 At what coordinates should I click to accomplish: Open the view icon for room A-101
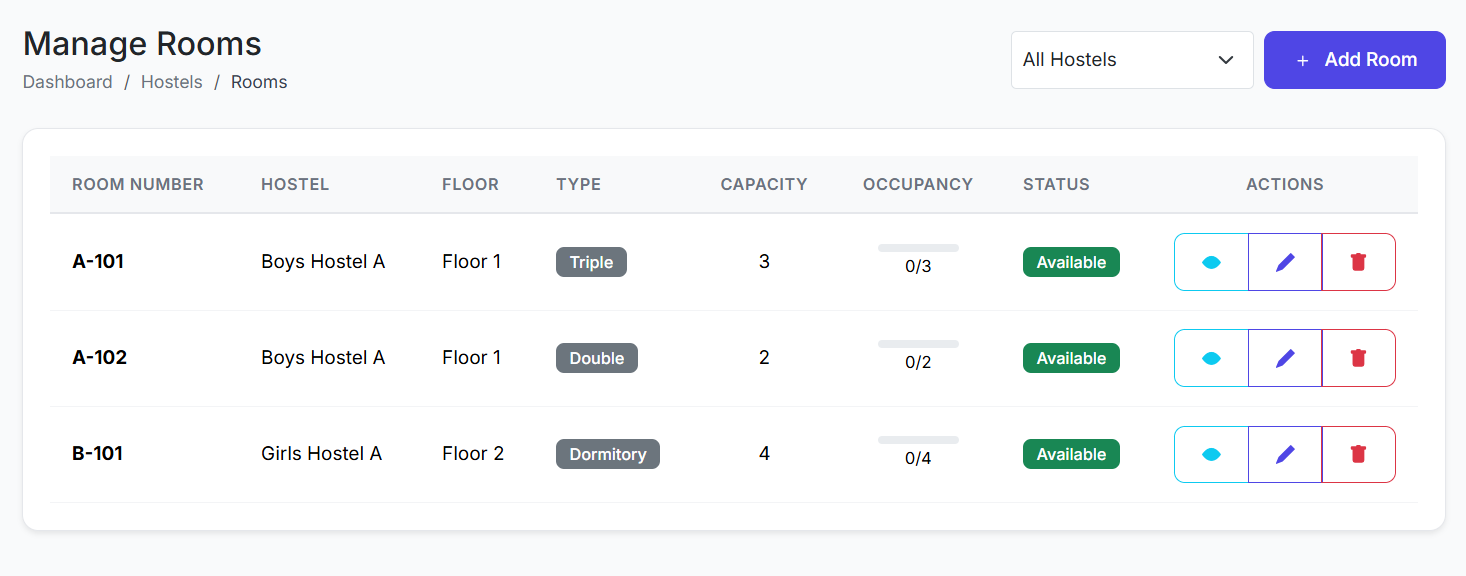1211,261
